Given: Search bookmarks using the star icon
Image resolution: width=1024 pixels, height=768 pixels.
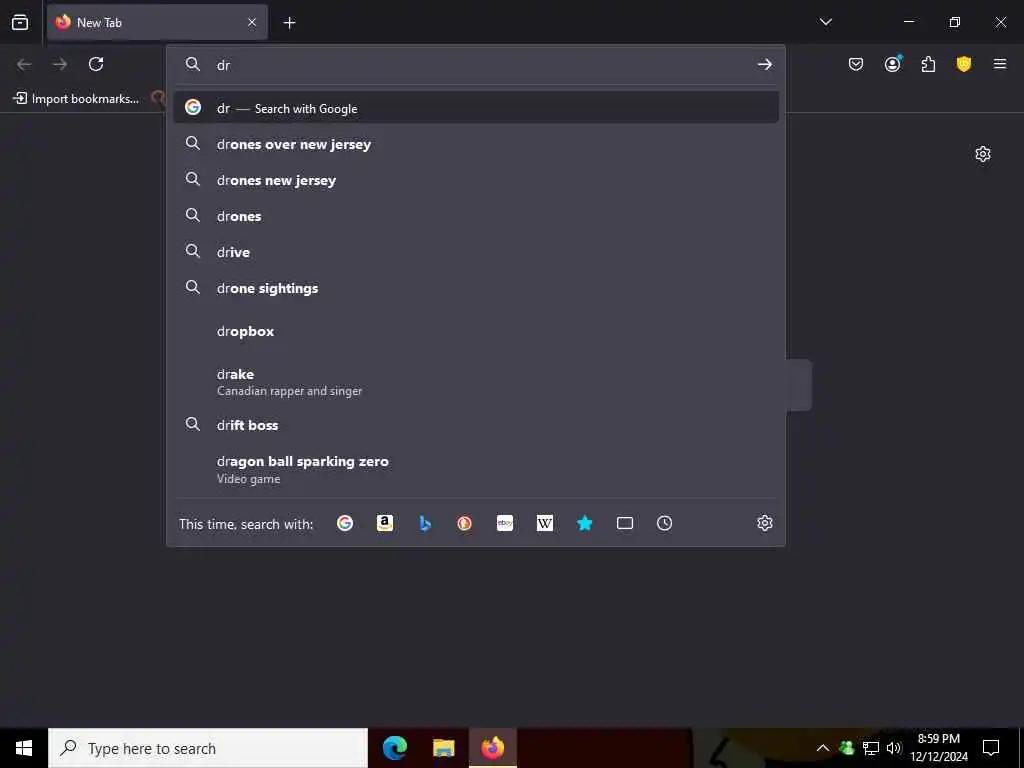Looking at the screenshot, I should [x=584, y=523].
